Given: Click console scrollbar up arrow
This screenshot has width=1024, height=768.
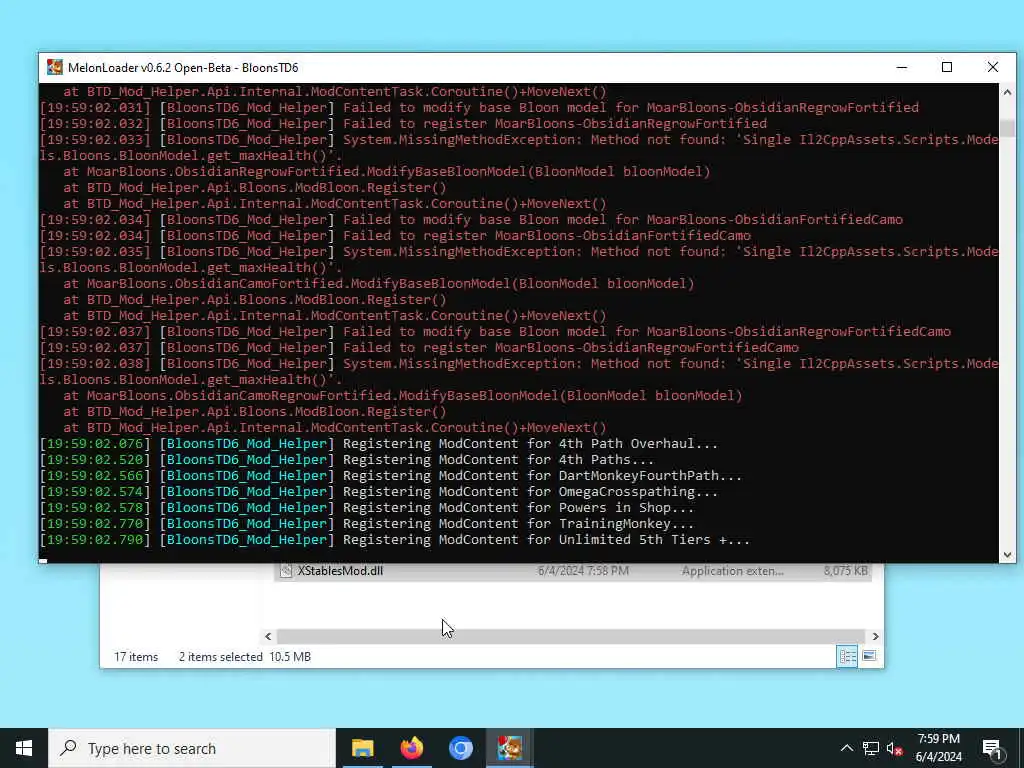Looking at the screenshot, I should click(1007, 92).
